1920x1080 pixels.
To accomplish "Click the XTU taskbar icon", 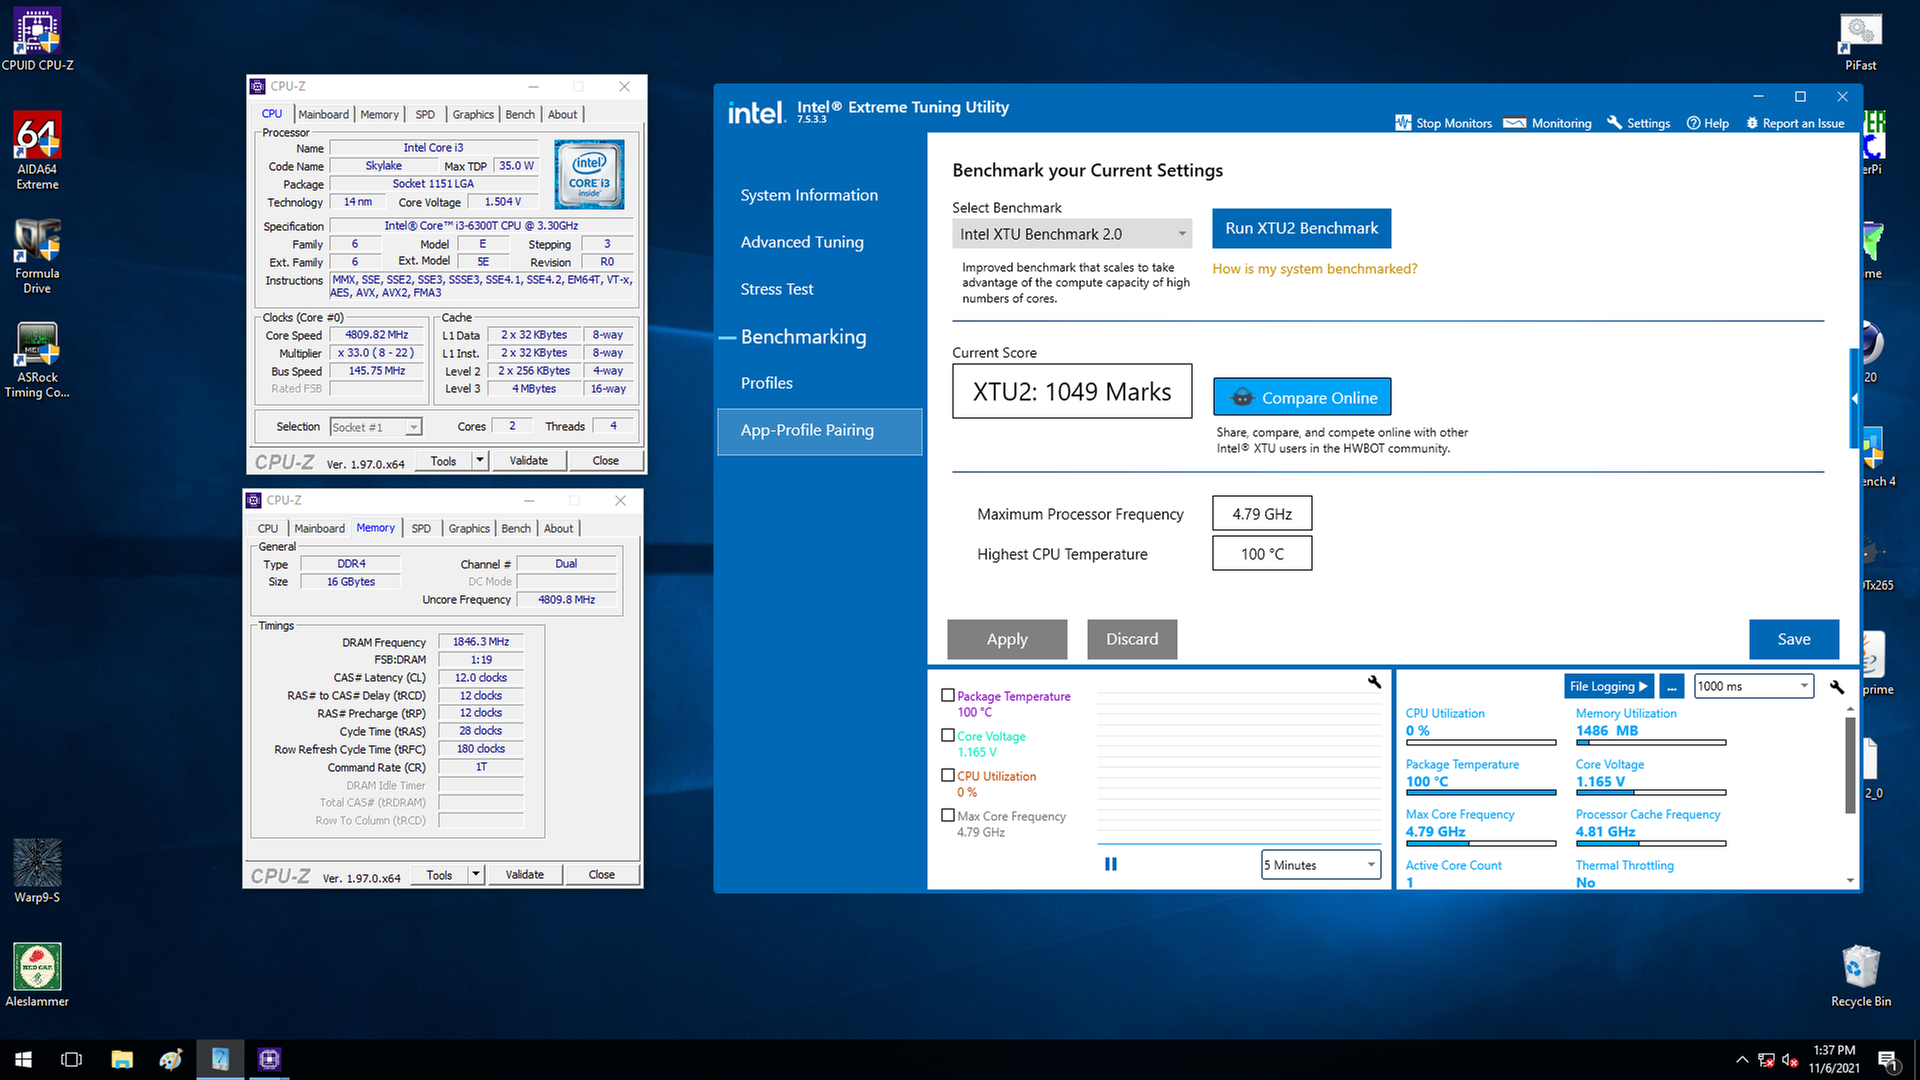I will [x=220, y=1059].
